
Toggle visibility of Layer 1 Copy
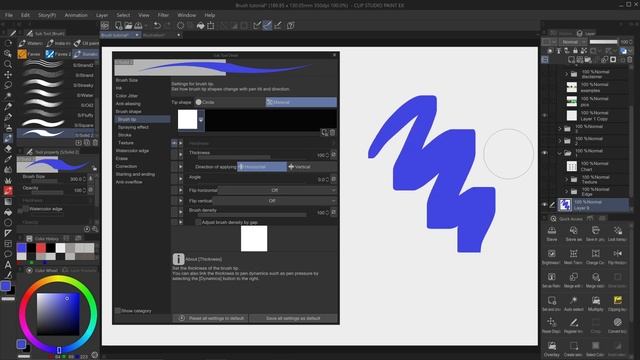tap(544, 116)
